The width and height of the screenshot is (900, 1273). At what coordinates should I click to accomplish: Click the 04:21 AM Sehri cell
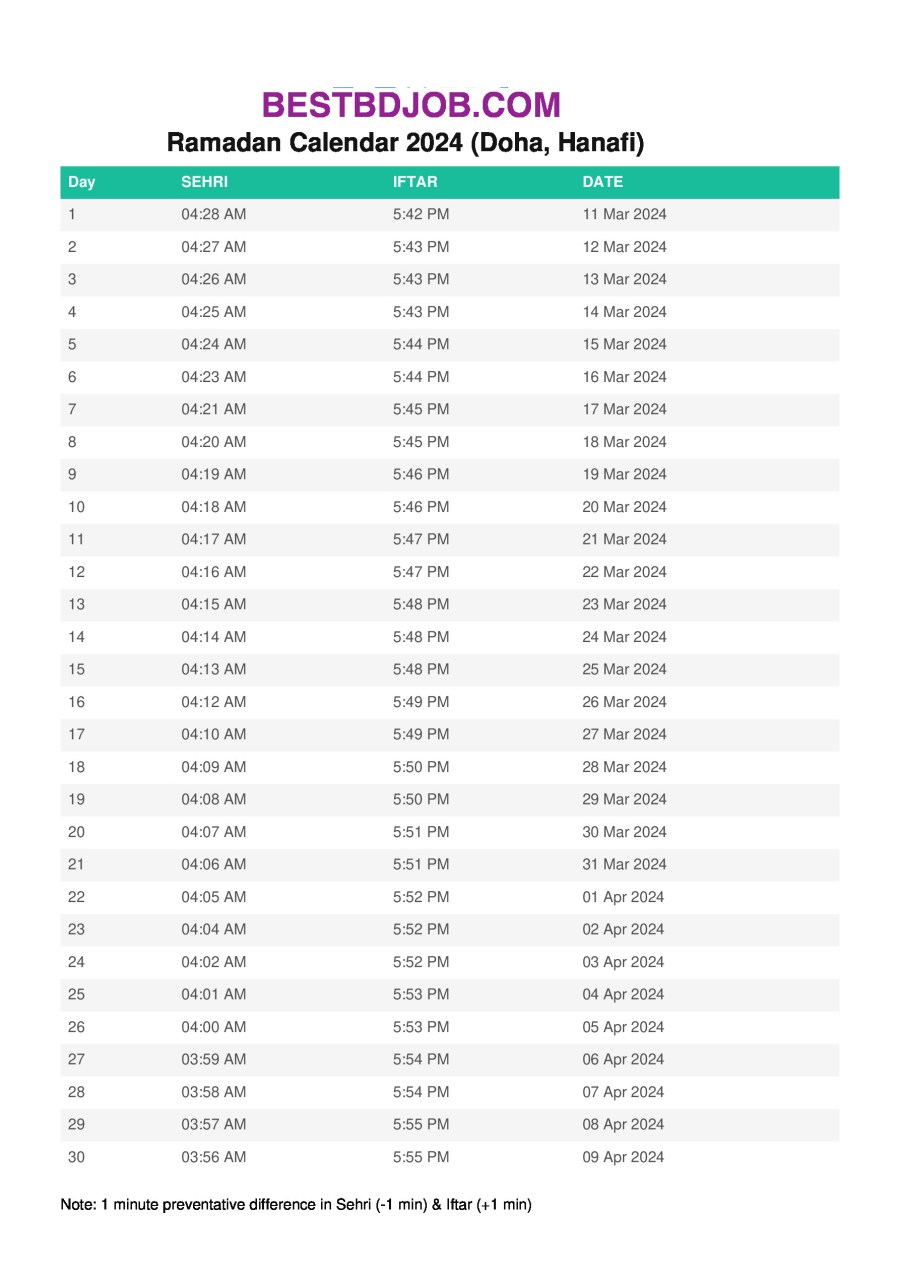[213, 409]
